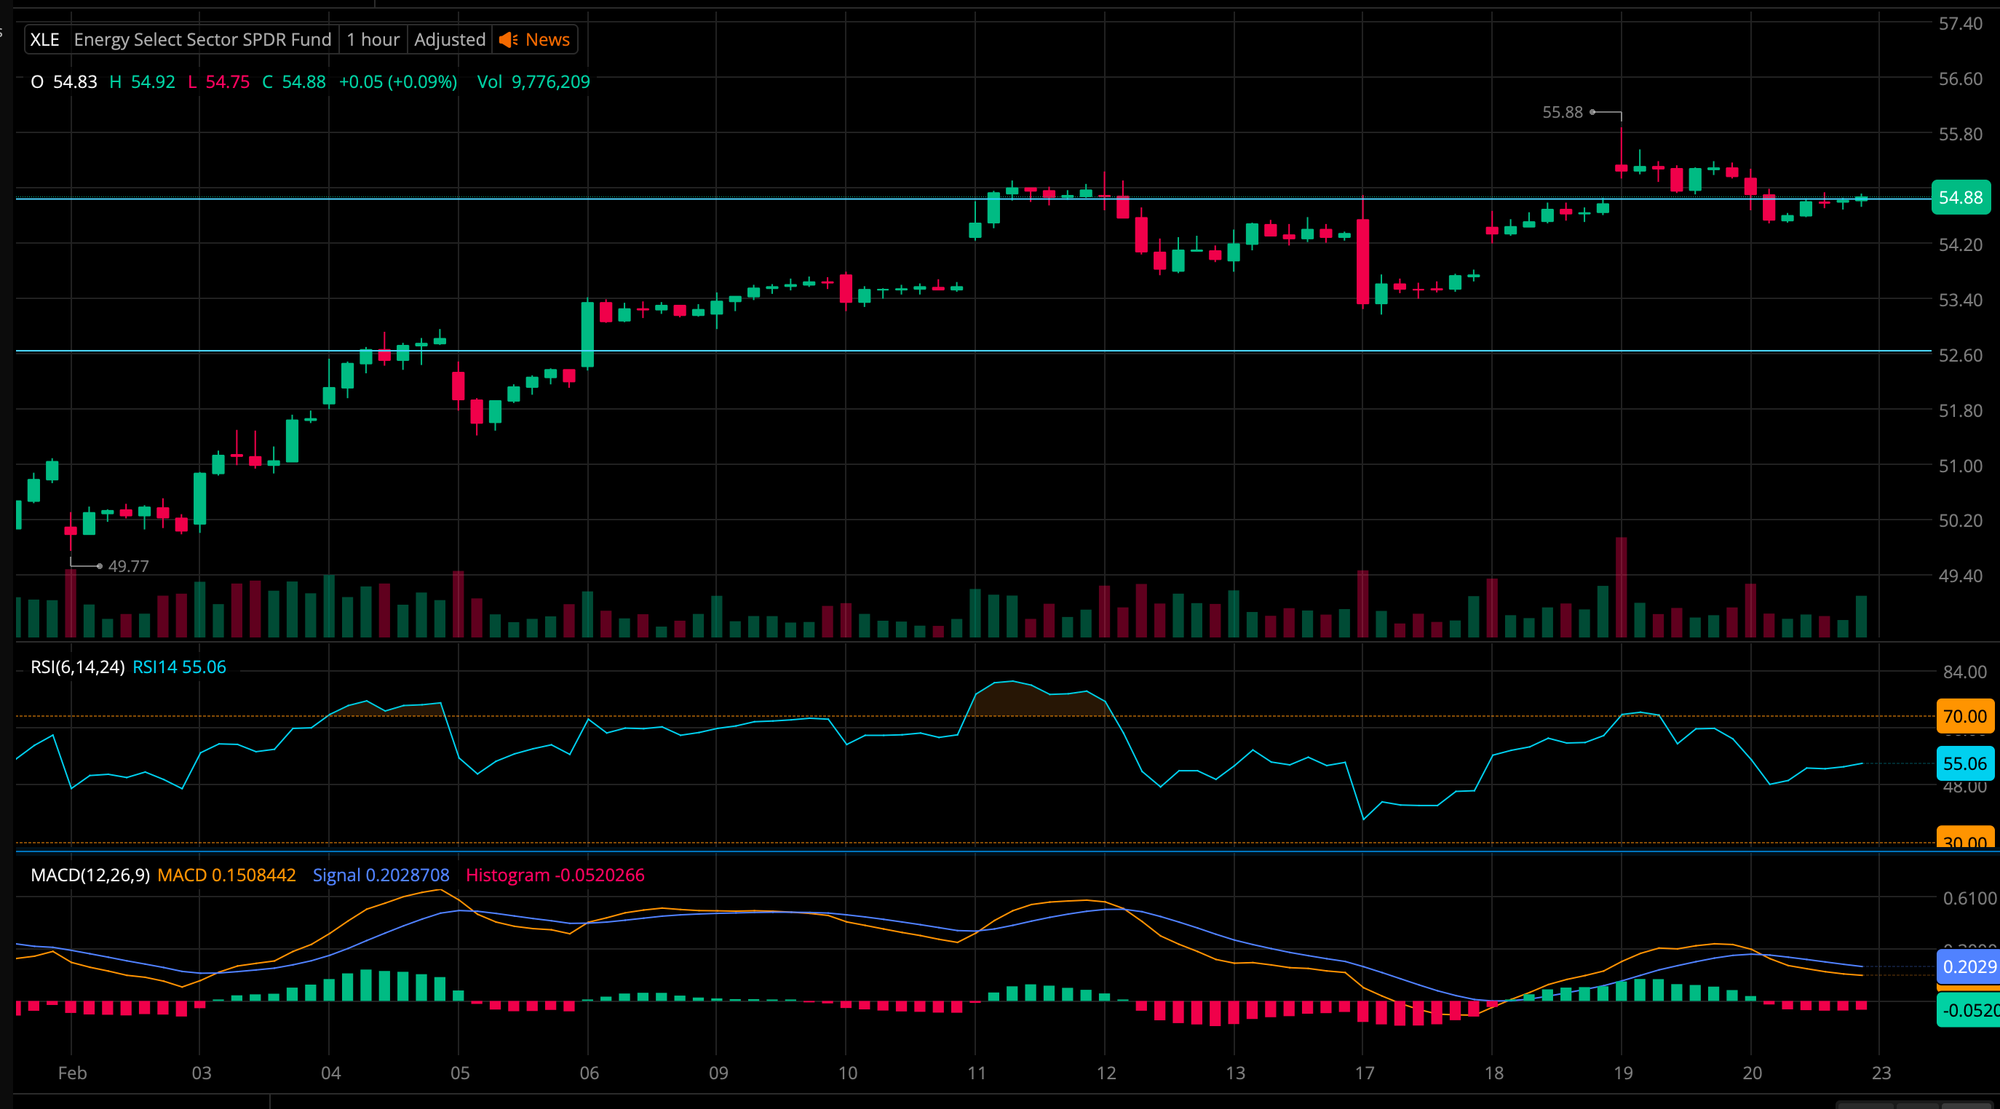Image resolution: width=2000 pixels, height=1109 pixels.
Task: Toggle the Adjusted price setting
Action: click(x=450, y=40)
